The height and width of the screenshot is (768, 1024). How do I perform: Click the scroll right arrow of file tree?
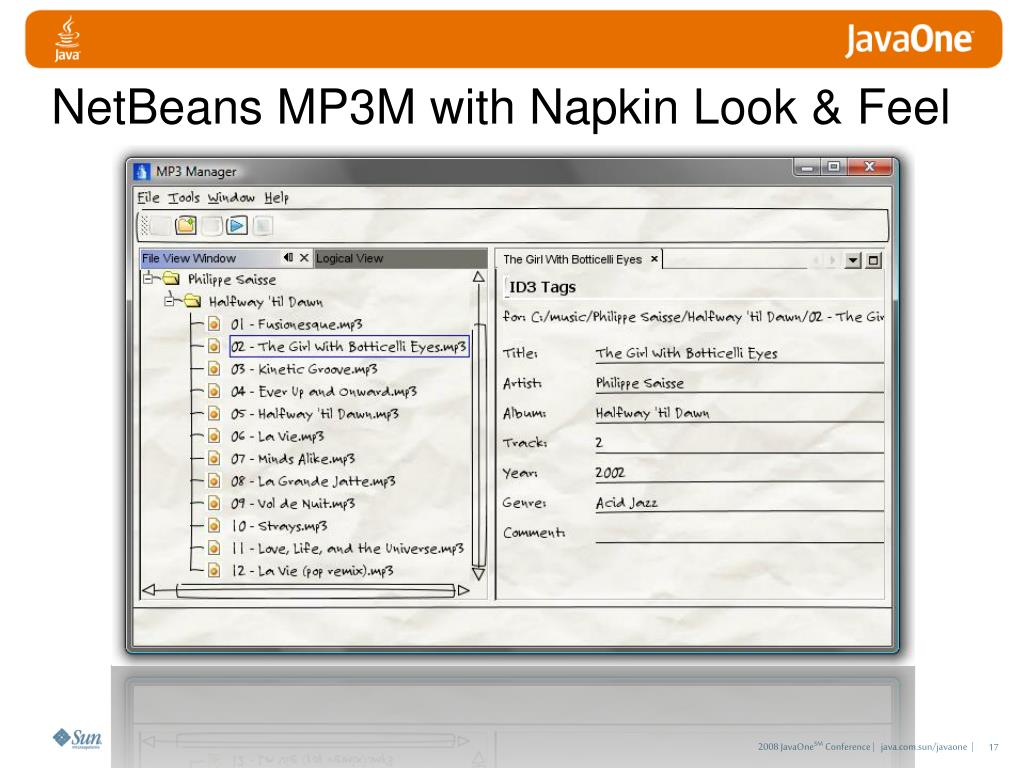click(x=463, y=590)
